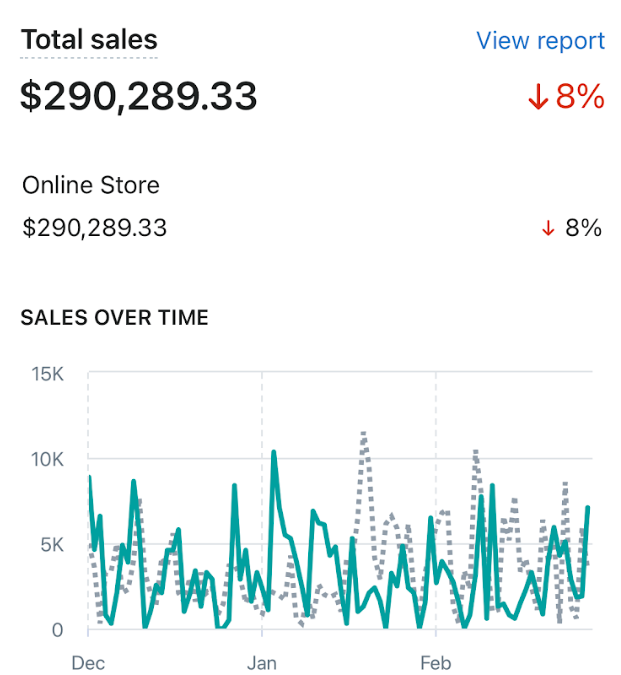Select the large $290,289.33 total sales value
Image resolution: width=621 pixels, height=675 pixels.
tap(139, 96)
